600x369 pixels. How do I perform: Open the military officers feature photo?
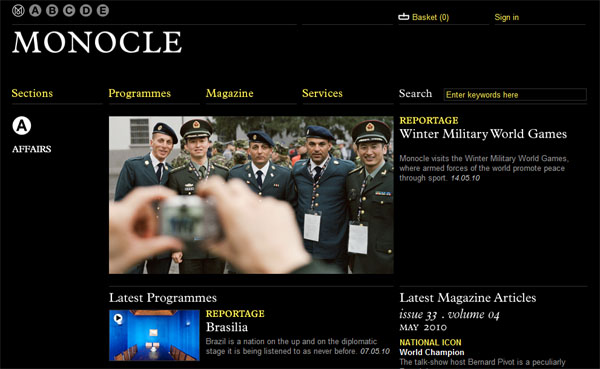click(251, 195)
